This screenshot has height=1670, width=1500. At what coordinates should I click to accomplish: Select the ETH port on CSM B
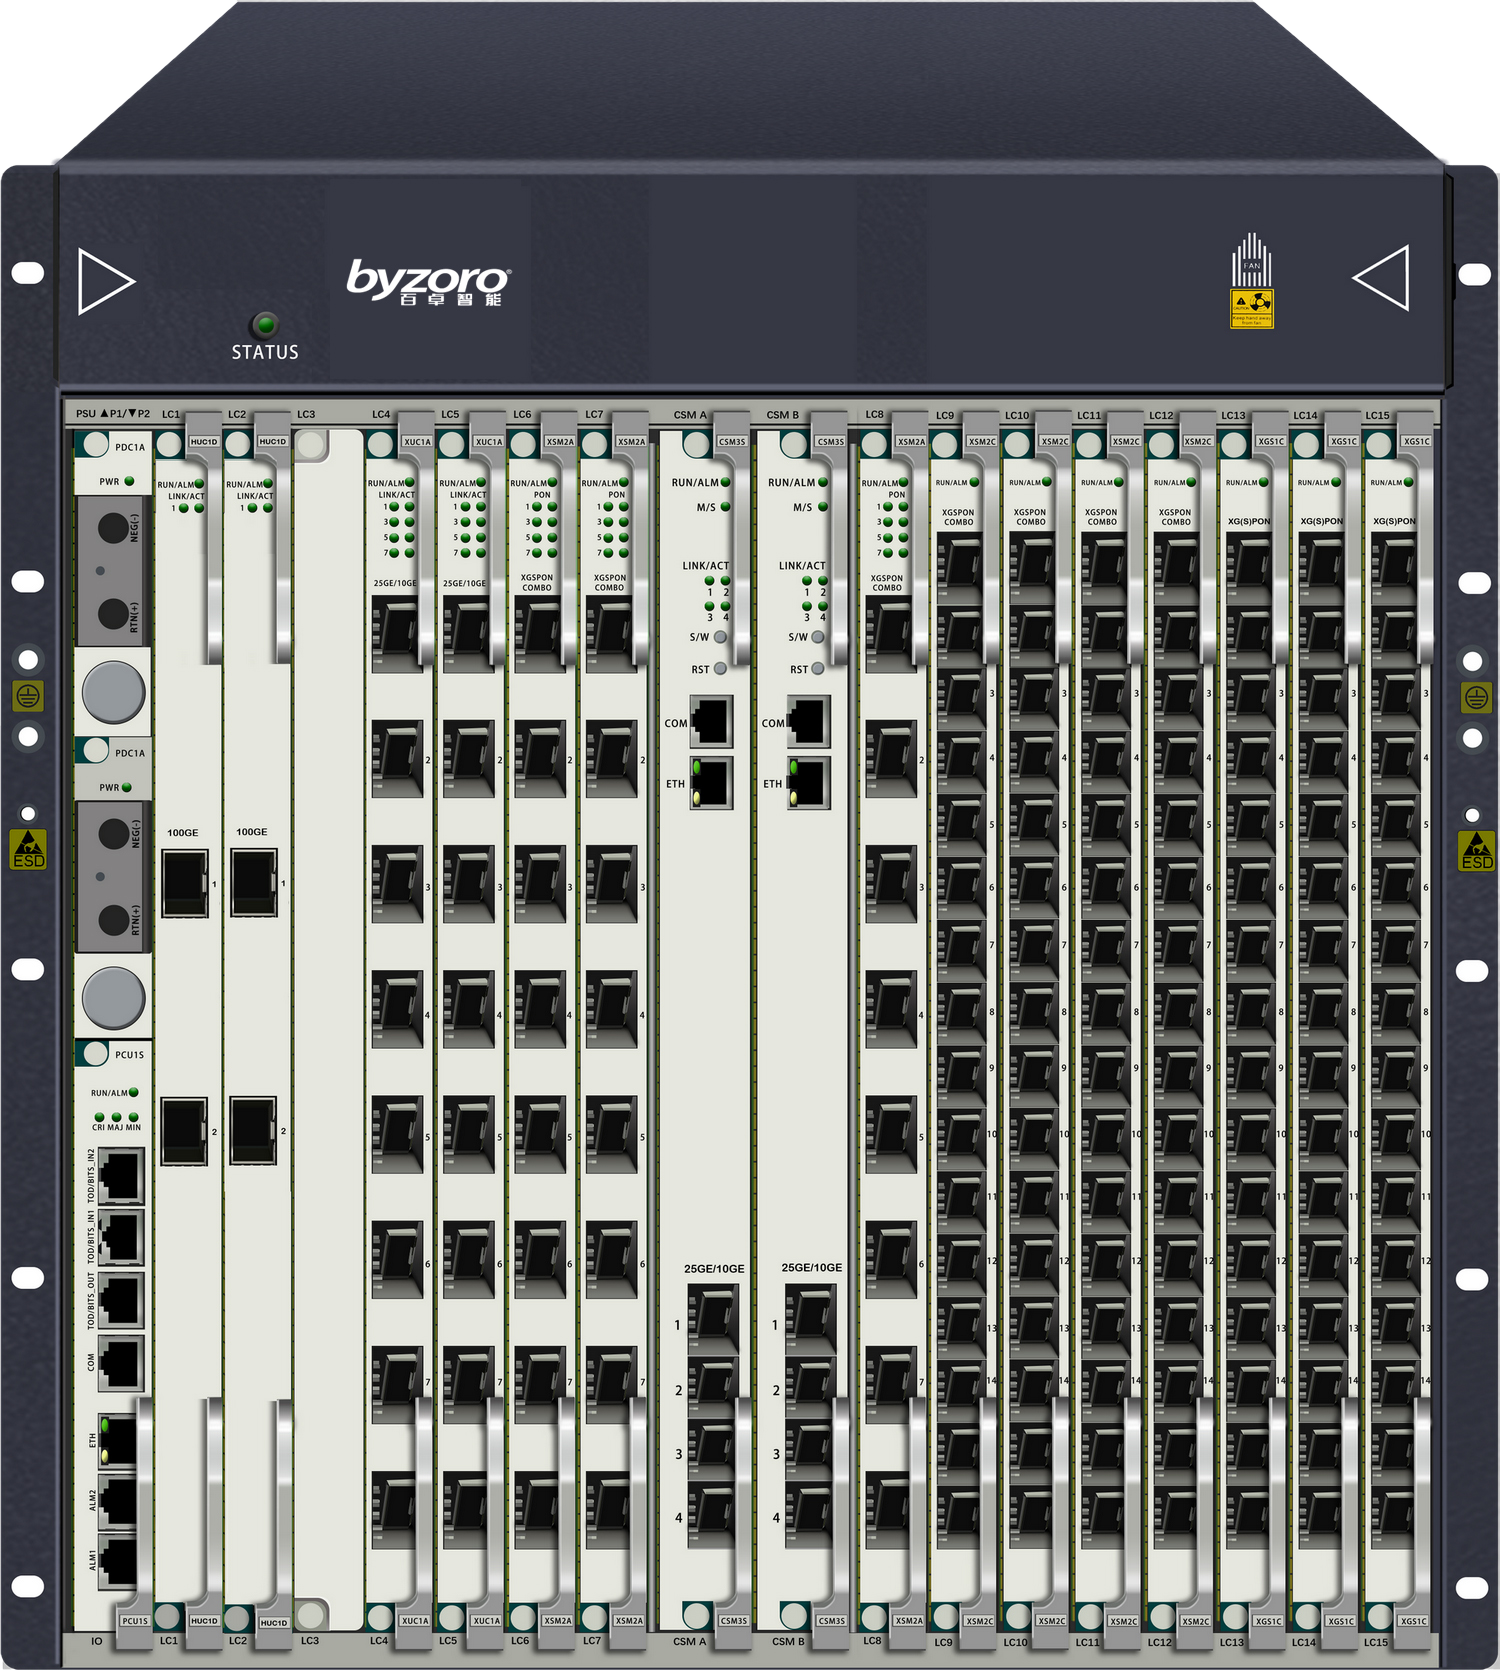808,783
